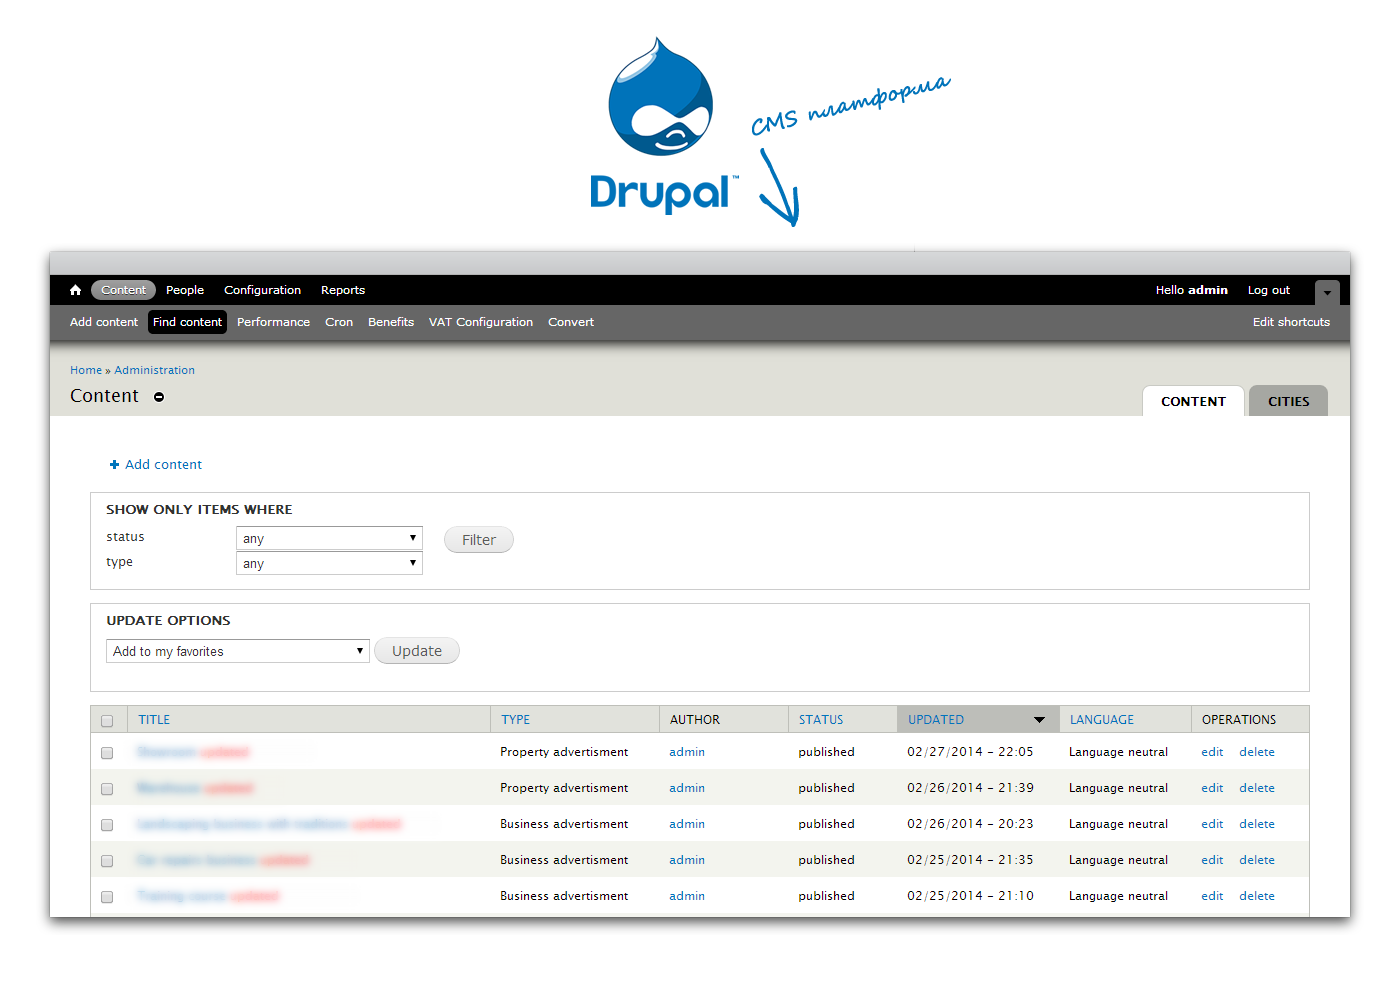The image size is (1400, 991).
Task: Switch to the CONTENT tab
Action: [1193, 401]
